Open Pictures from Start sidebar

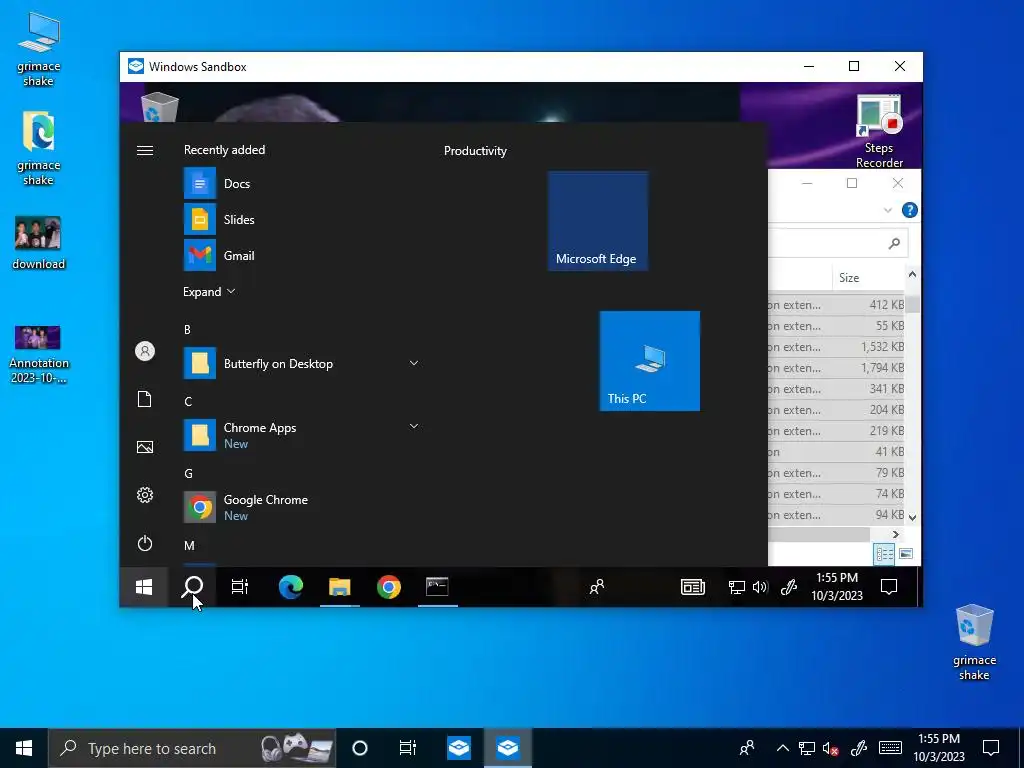tap(145, 447)
